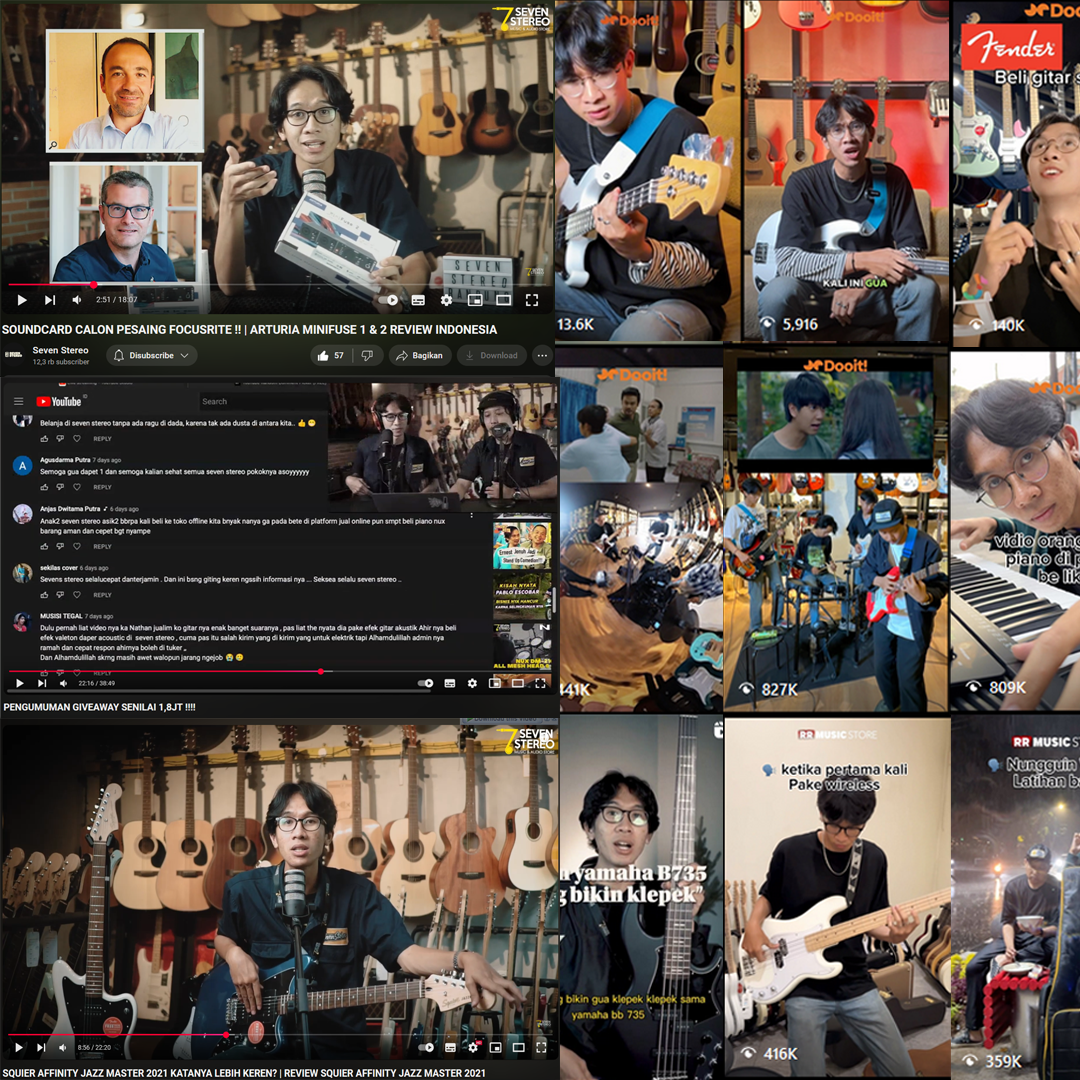Mute the volume on the bottom video player
Image resolution: width=1080 pixels, height=1080 pixels.
[x=64, y=1047]
